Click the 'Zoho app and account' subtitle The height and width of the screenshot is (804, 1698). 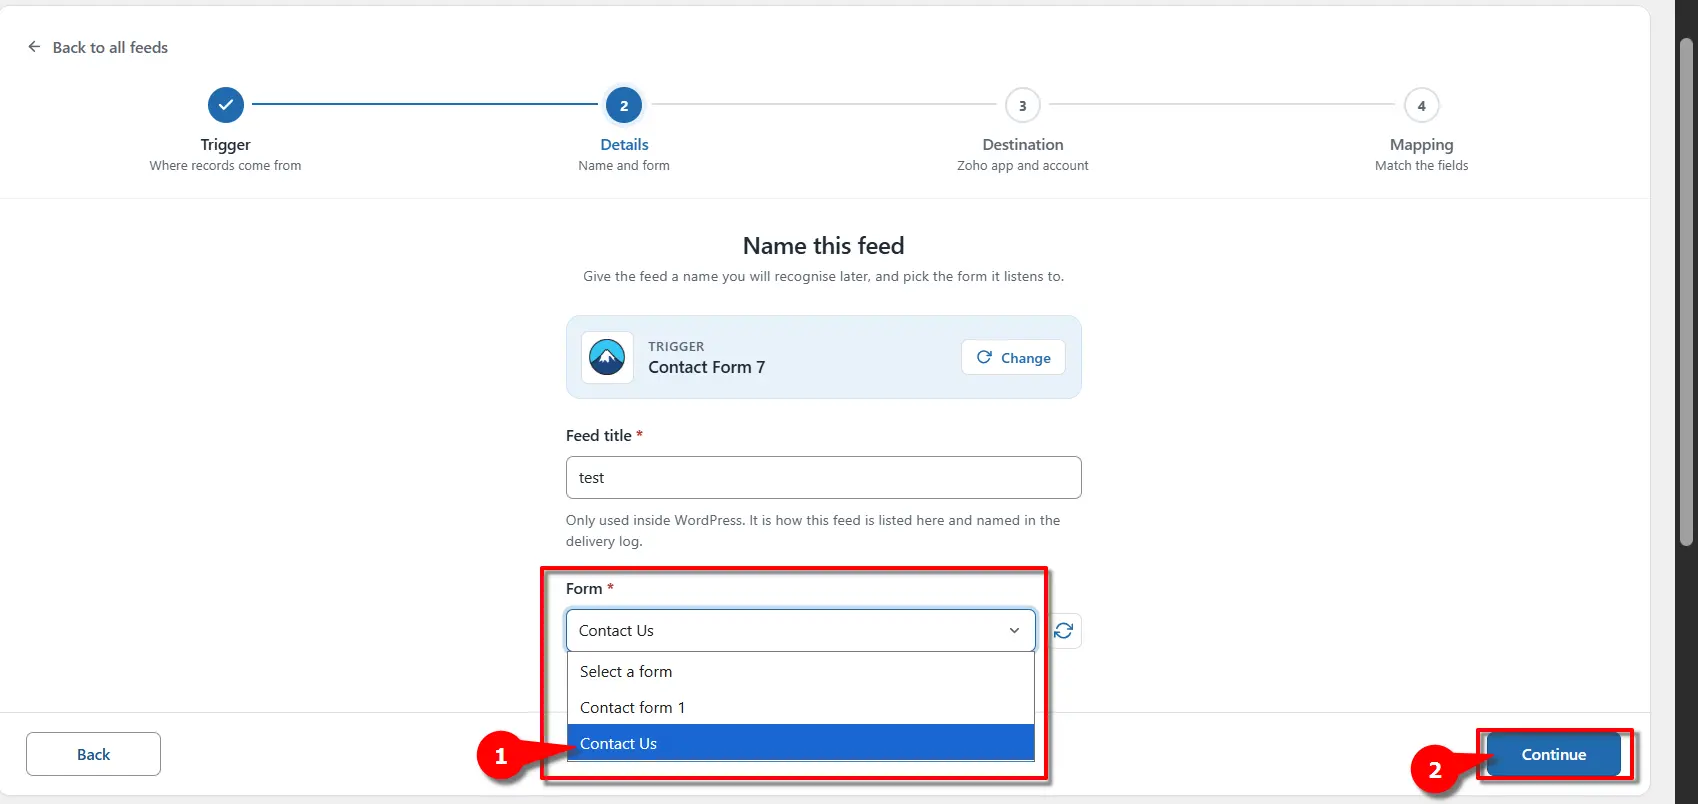click(1022, 166)
